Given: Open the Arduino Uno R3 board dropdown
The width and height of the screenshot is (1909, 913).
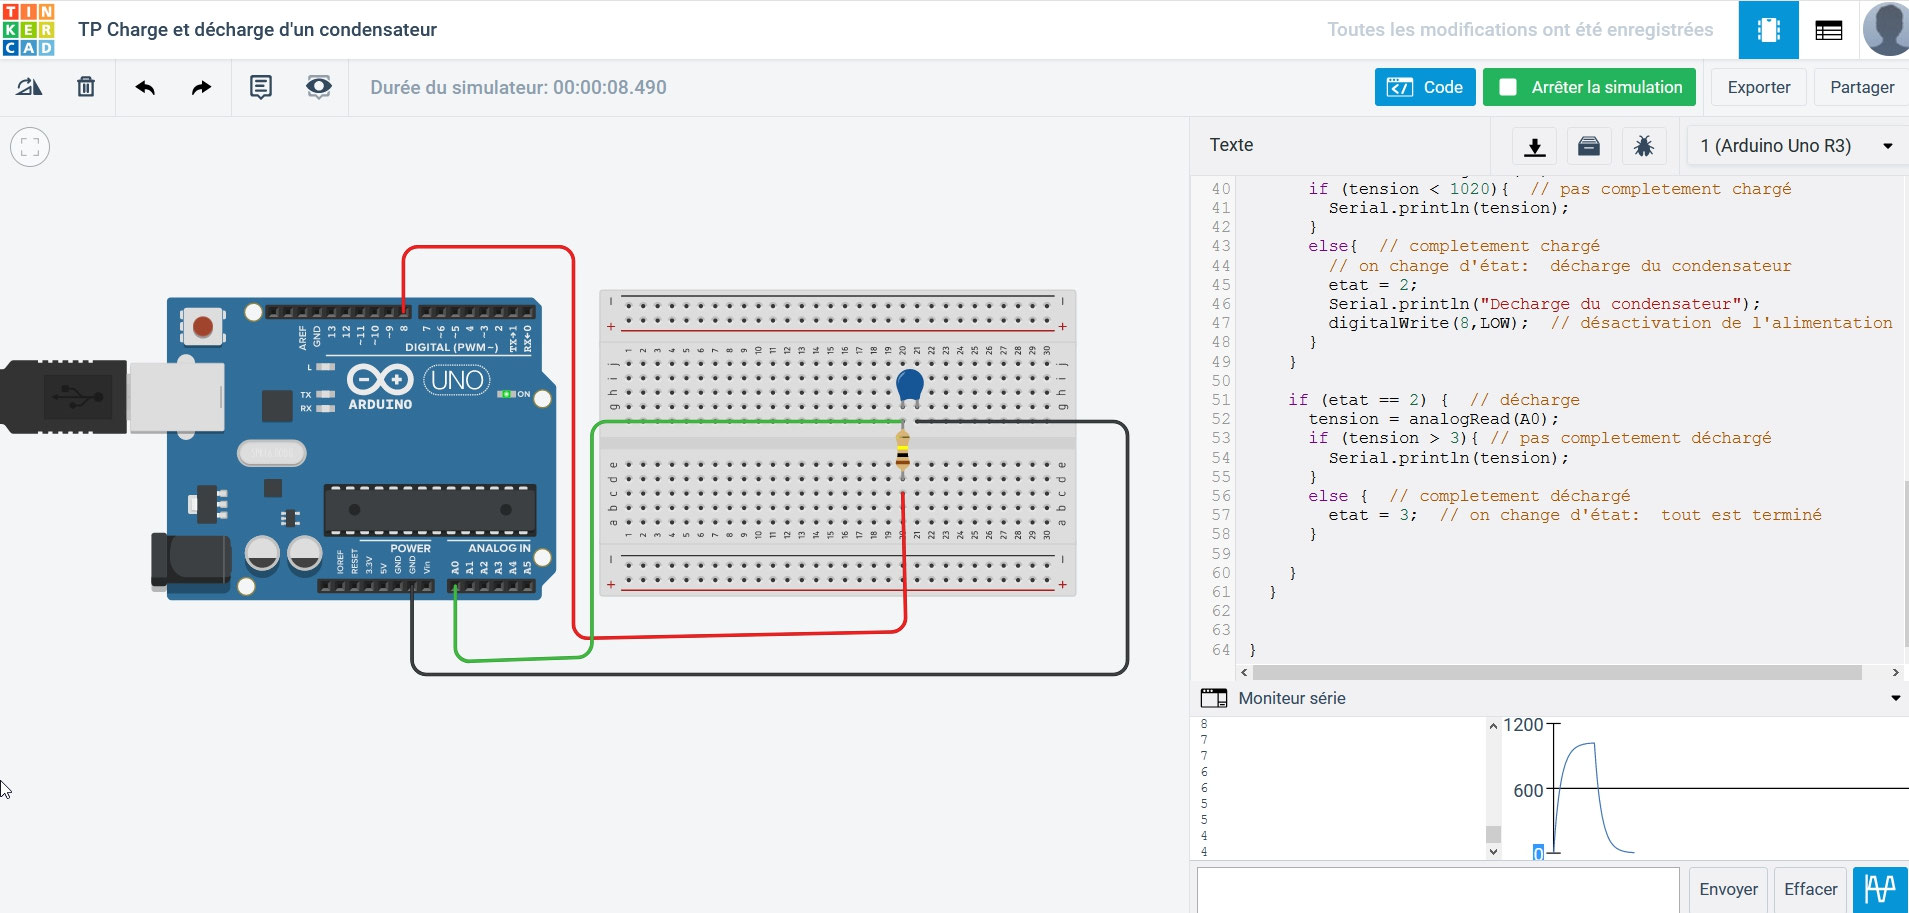Looking at the screenshot, I should [x=1792, y=145].
